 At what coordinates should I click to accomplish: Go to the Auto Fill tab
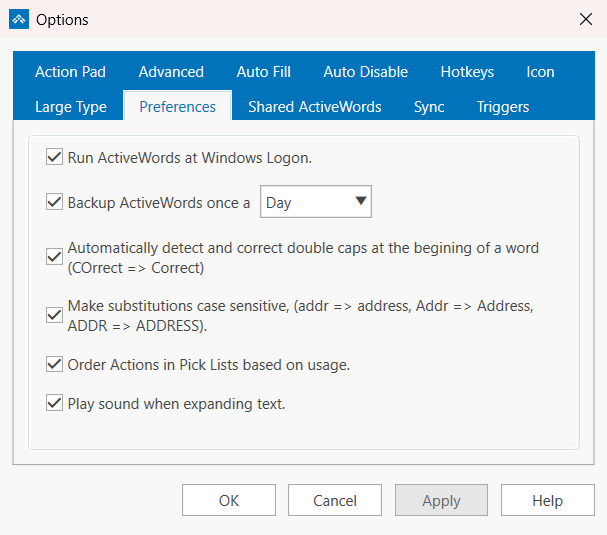coord(264,72)
